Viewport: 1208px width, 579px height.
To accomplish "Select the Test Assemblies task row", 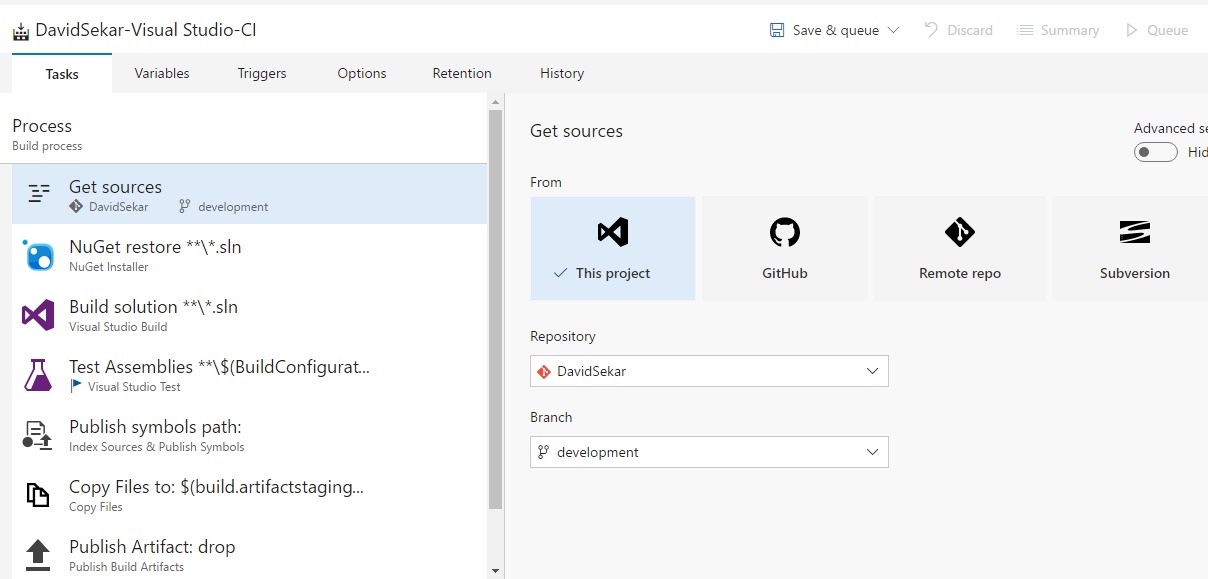I will (x=249, y=375).
